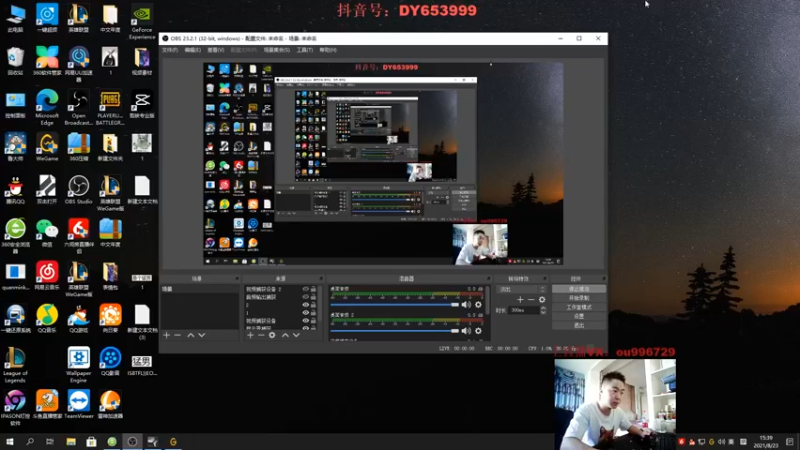Open the TeamViewer desktop icon
The image size is (800, 450).
coord(79,404)
